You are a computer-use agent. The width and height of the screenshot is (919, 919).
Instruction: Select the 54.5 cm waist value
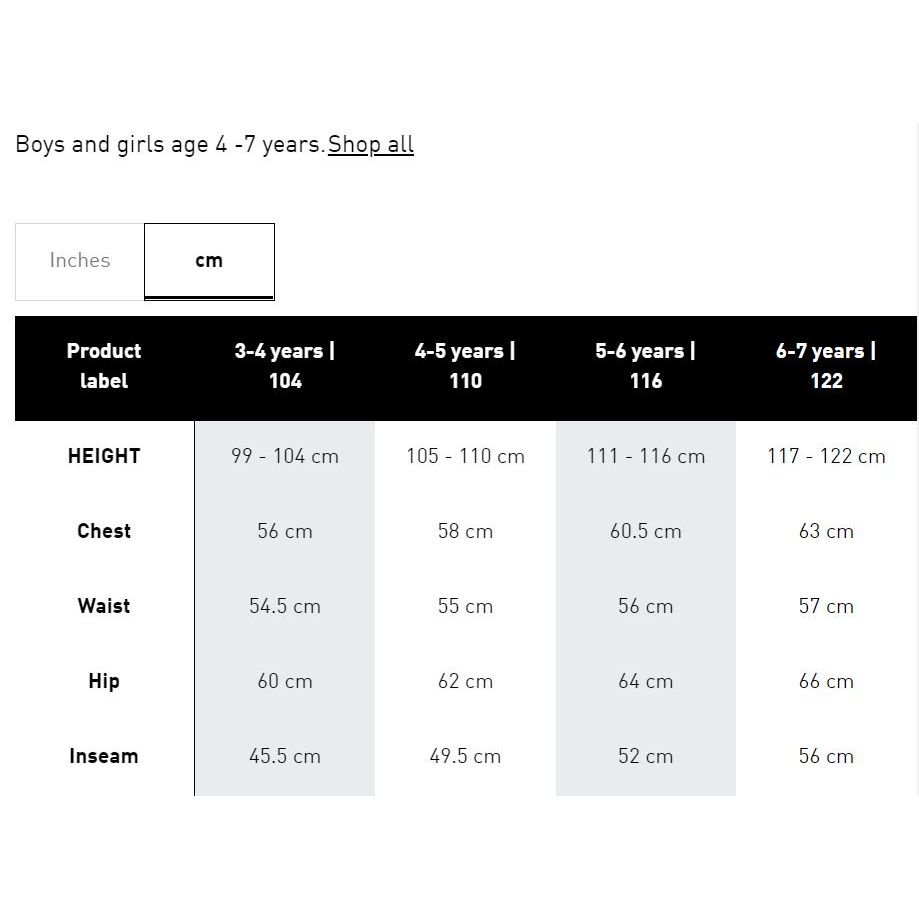285,606
